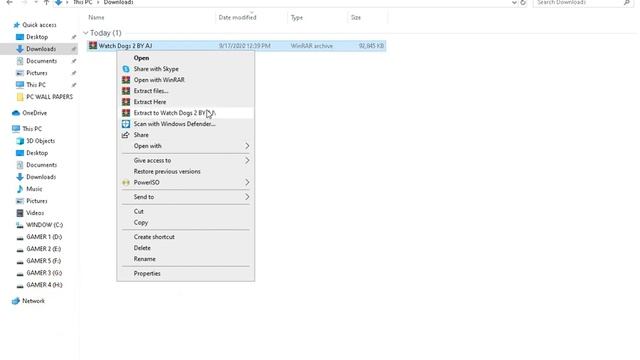The image size is (640, 360).
Task: Click the WinRAR icon beside Open with WinRAR
Action: [126, 80]
